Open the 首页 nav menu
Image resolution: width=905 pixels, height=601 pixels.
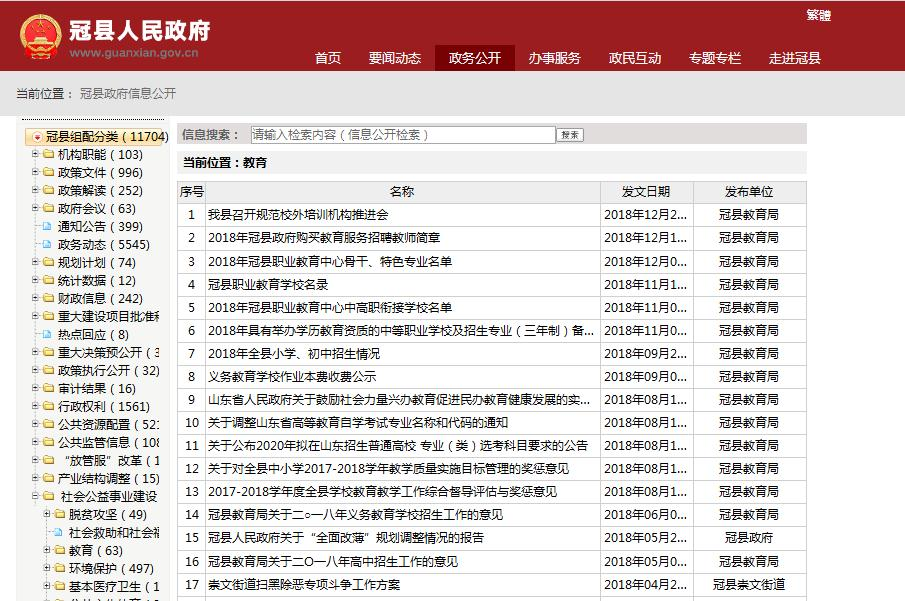point(328,58)
